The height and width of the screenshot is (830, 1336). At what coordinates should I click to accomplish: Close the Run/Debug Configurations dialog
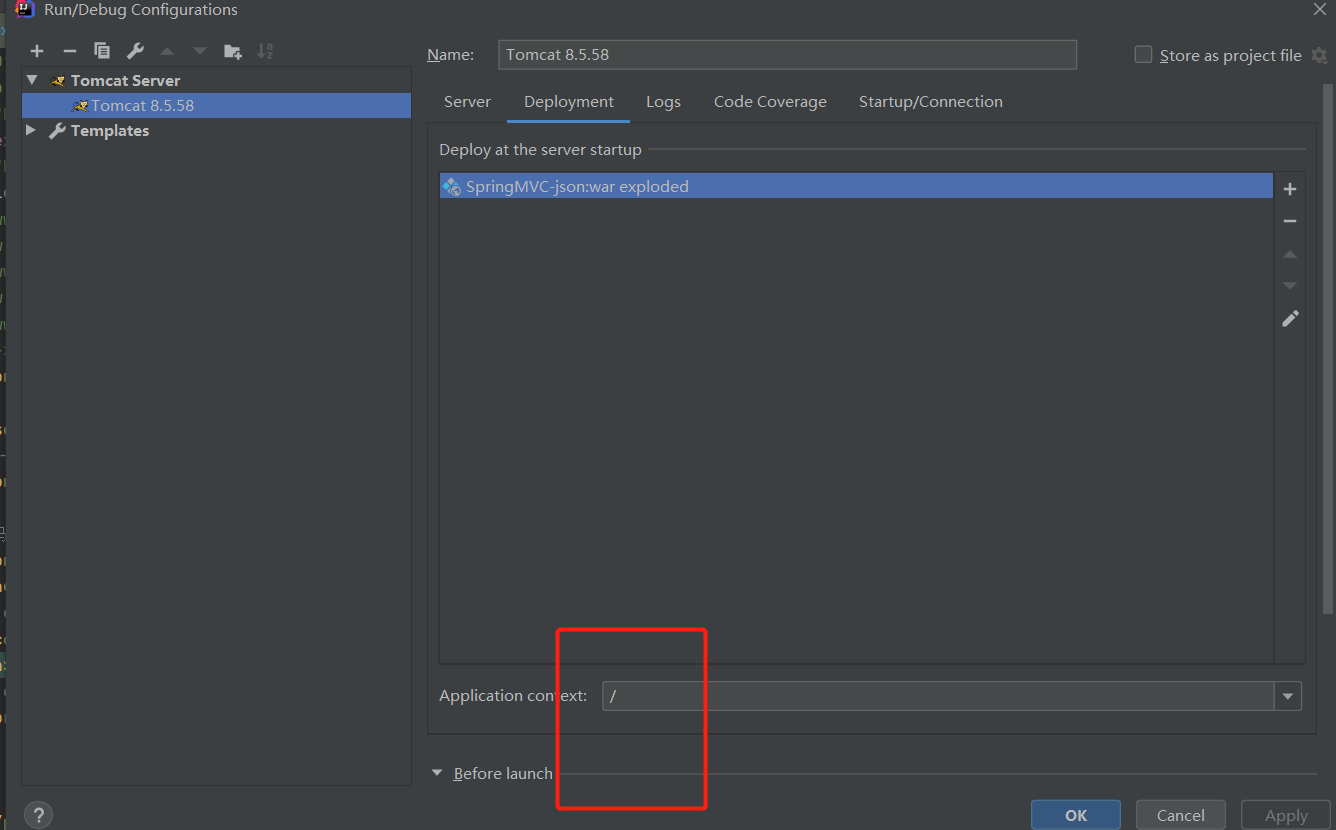click(x=1319, y=9)
